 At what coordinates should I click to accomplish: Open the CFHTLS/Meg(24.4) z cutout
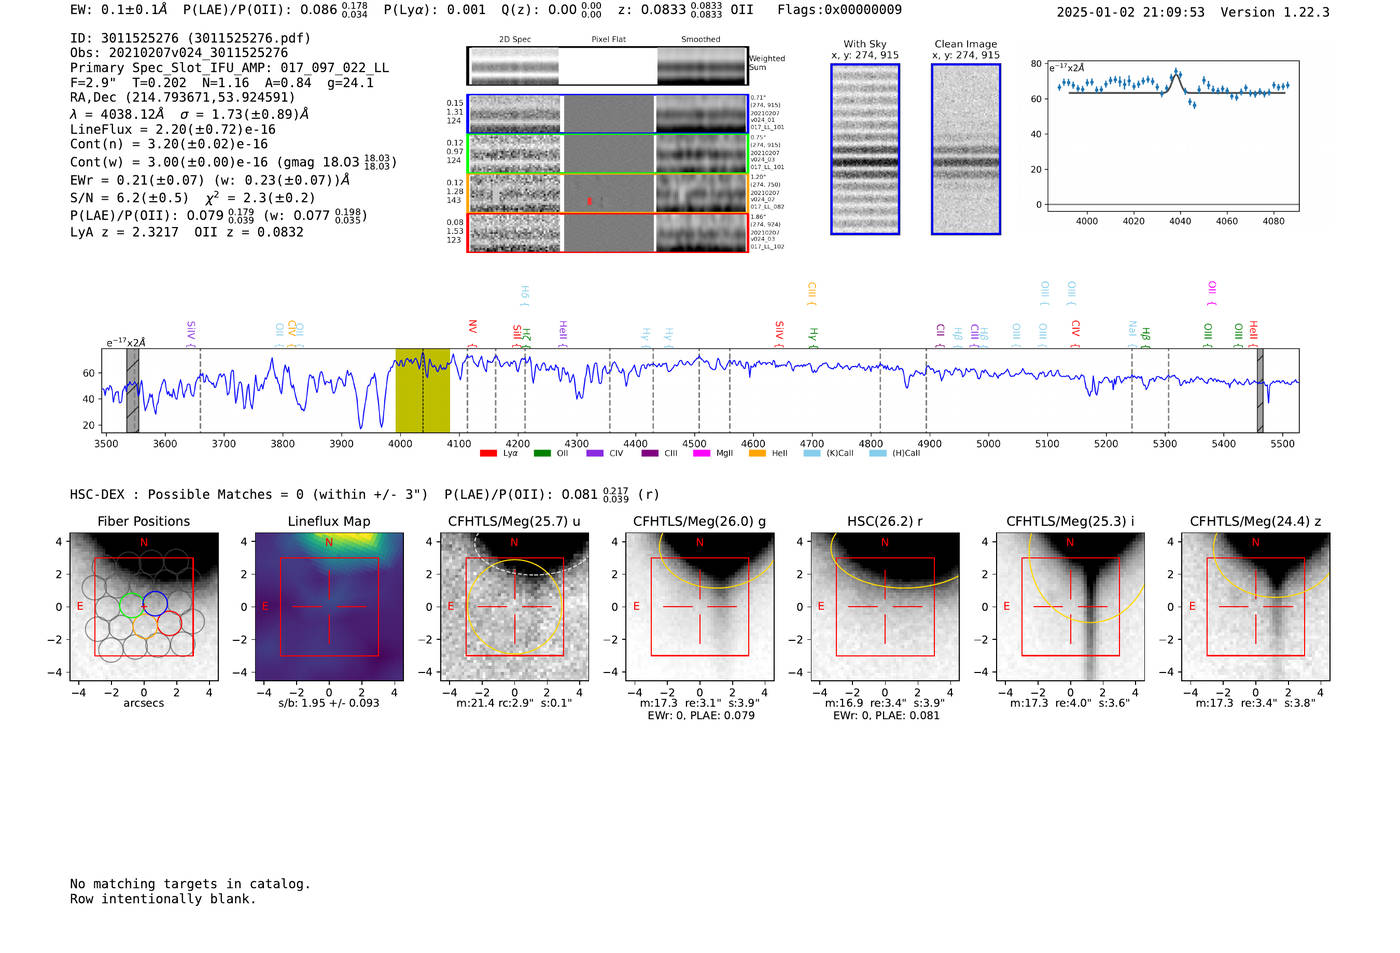pos(1256,607)
